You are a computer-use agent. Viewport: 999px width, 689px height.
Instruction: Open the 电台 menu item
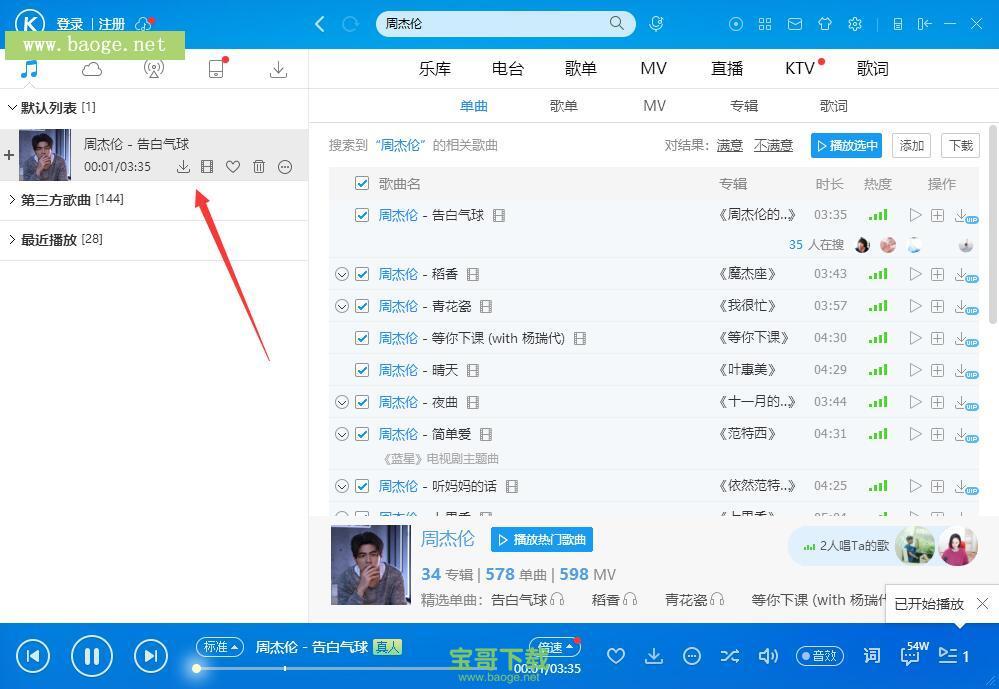pos(508,68)
